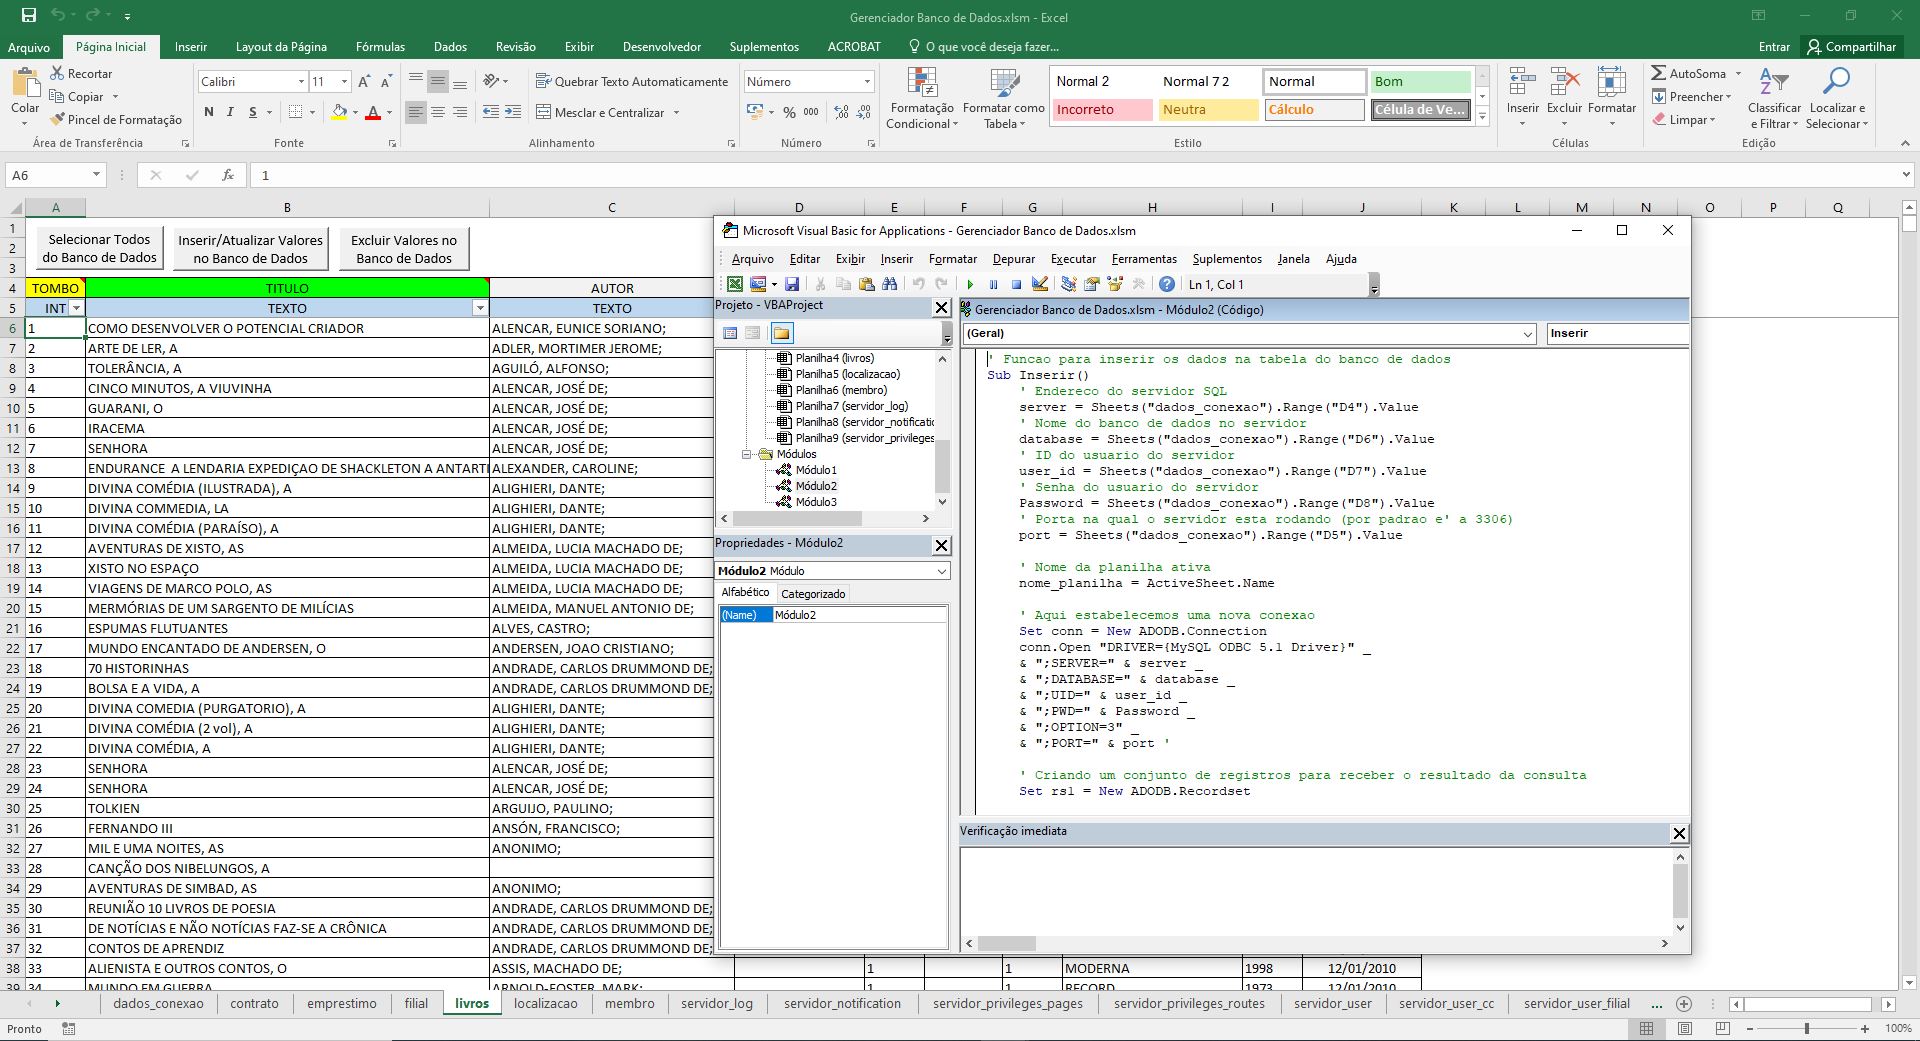Open Project Explorer icon in VBA toolbar
Image resolution: width=1920 pixels, height=1041 pixels.
(x=1069, y=285)
